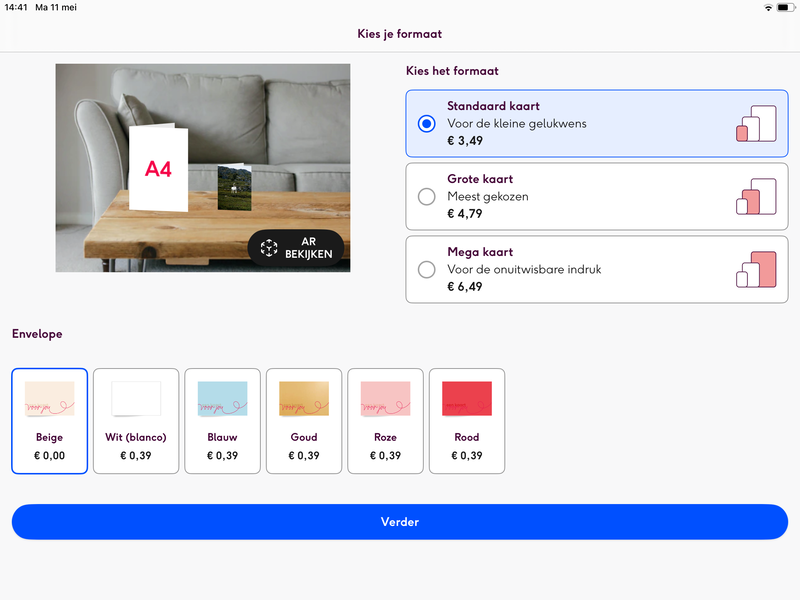Click the Grote kaart size icon
Screen dimensions: 800x600
[x=756, y=196]
